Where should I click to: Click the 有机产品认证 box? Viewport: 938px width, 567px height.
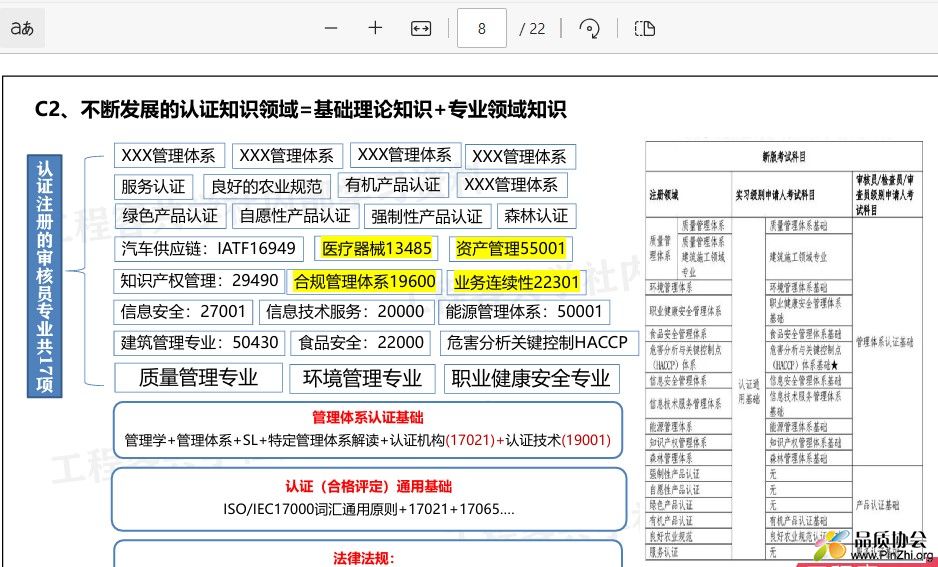(392, 185)
